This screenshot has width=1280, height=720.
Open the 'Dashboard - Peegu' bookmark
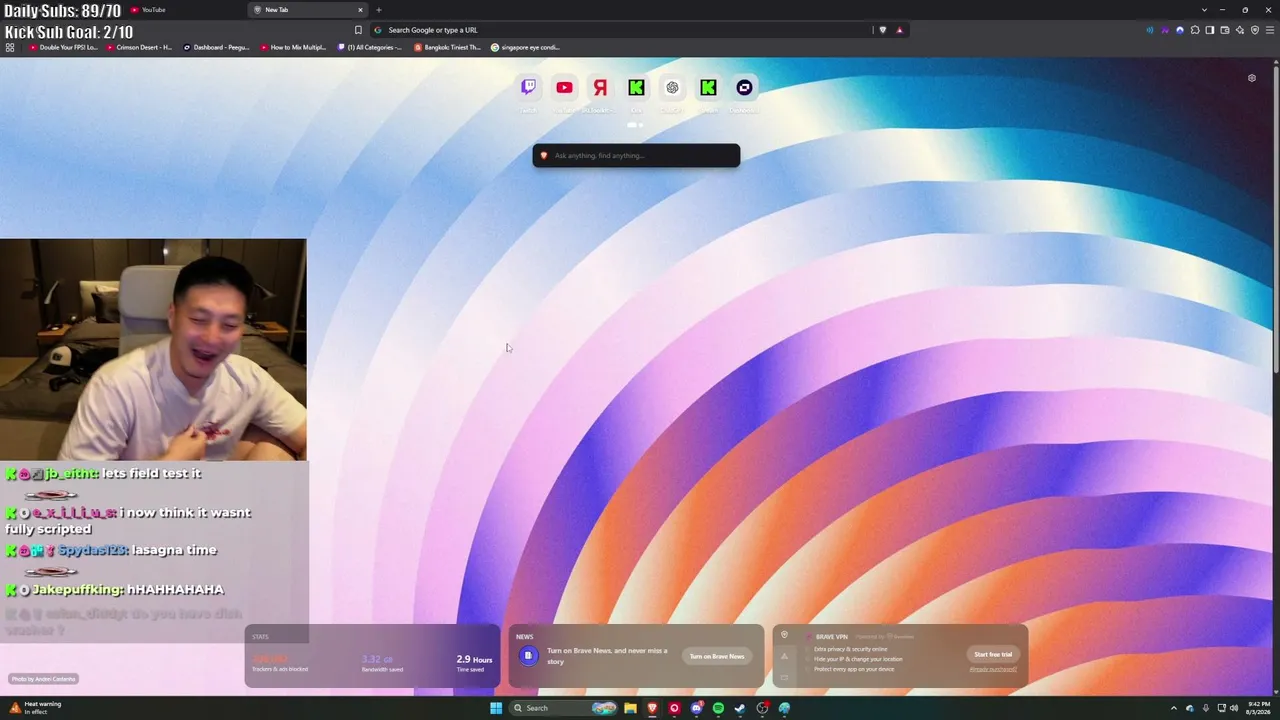coord(217,47)
